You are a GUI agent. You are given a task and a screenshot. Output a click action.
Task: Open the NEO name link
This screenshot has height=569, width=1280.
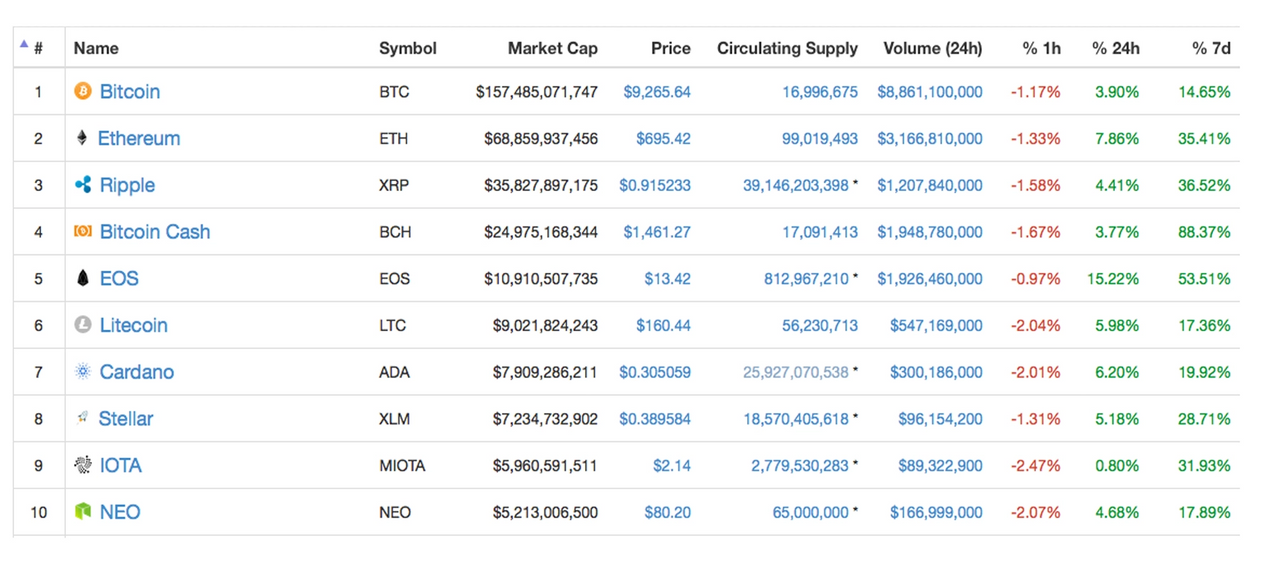coord(120,512)
